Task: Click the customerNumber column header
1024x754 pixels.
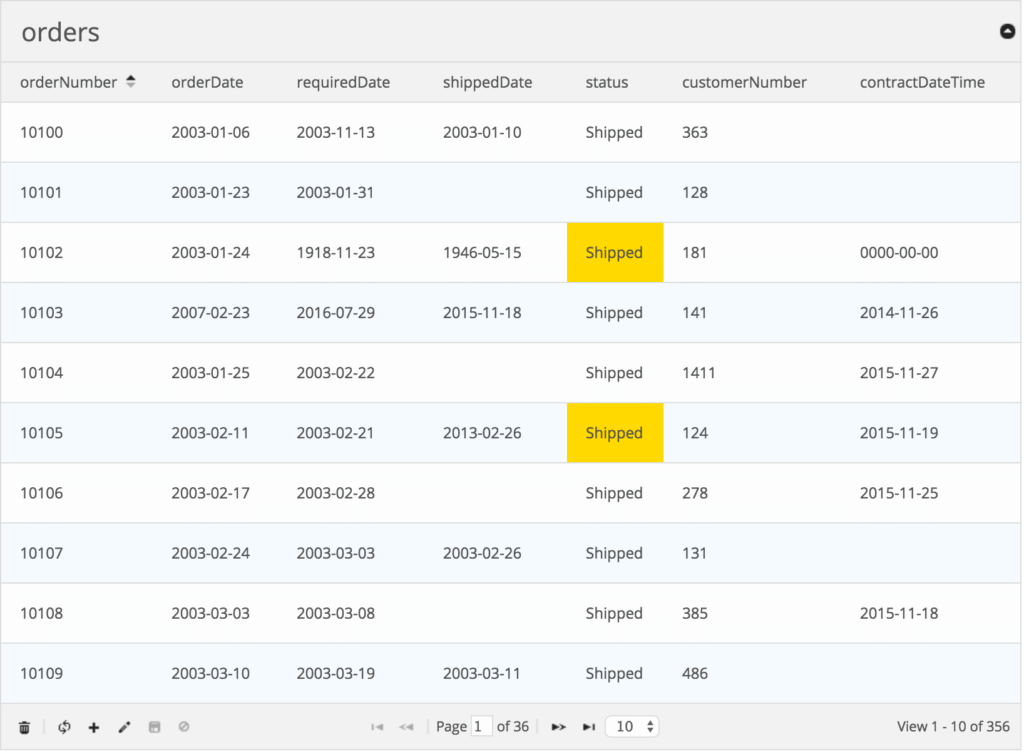Action: 744,82
